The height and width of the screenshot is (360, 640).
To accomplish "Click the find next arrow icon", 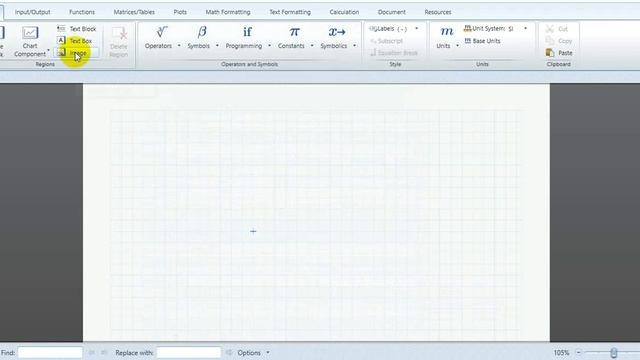I will (104, 353).
